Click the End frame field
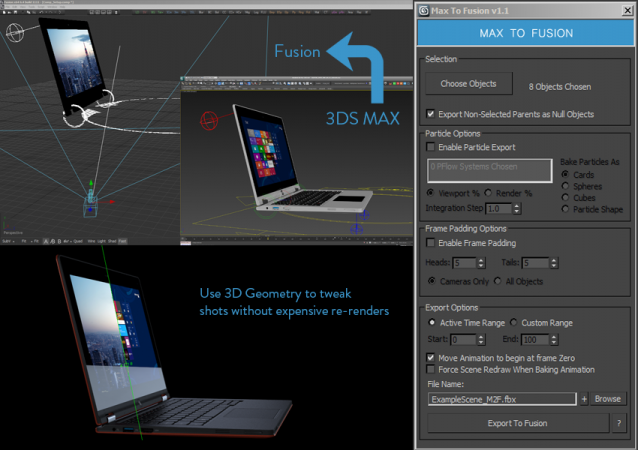 coord(535,339)
